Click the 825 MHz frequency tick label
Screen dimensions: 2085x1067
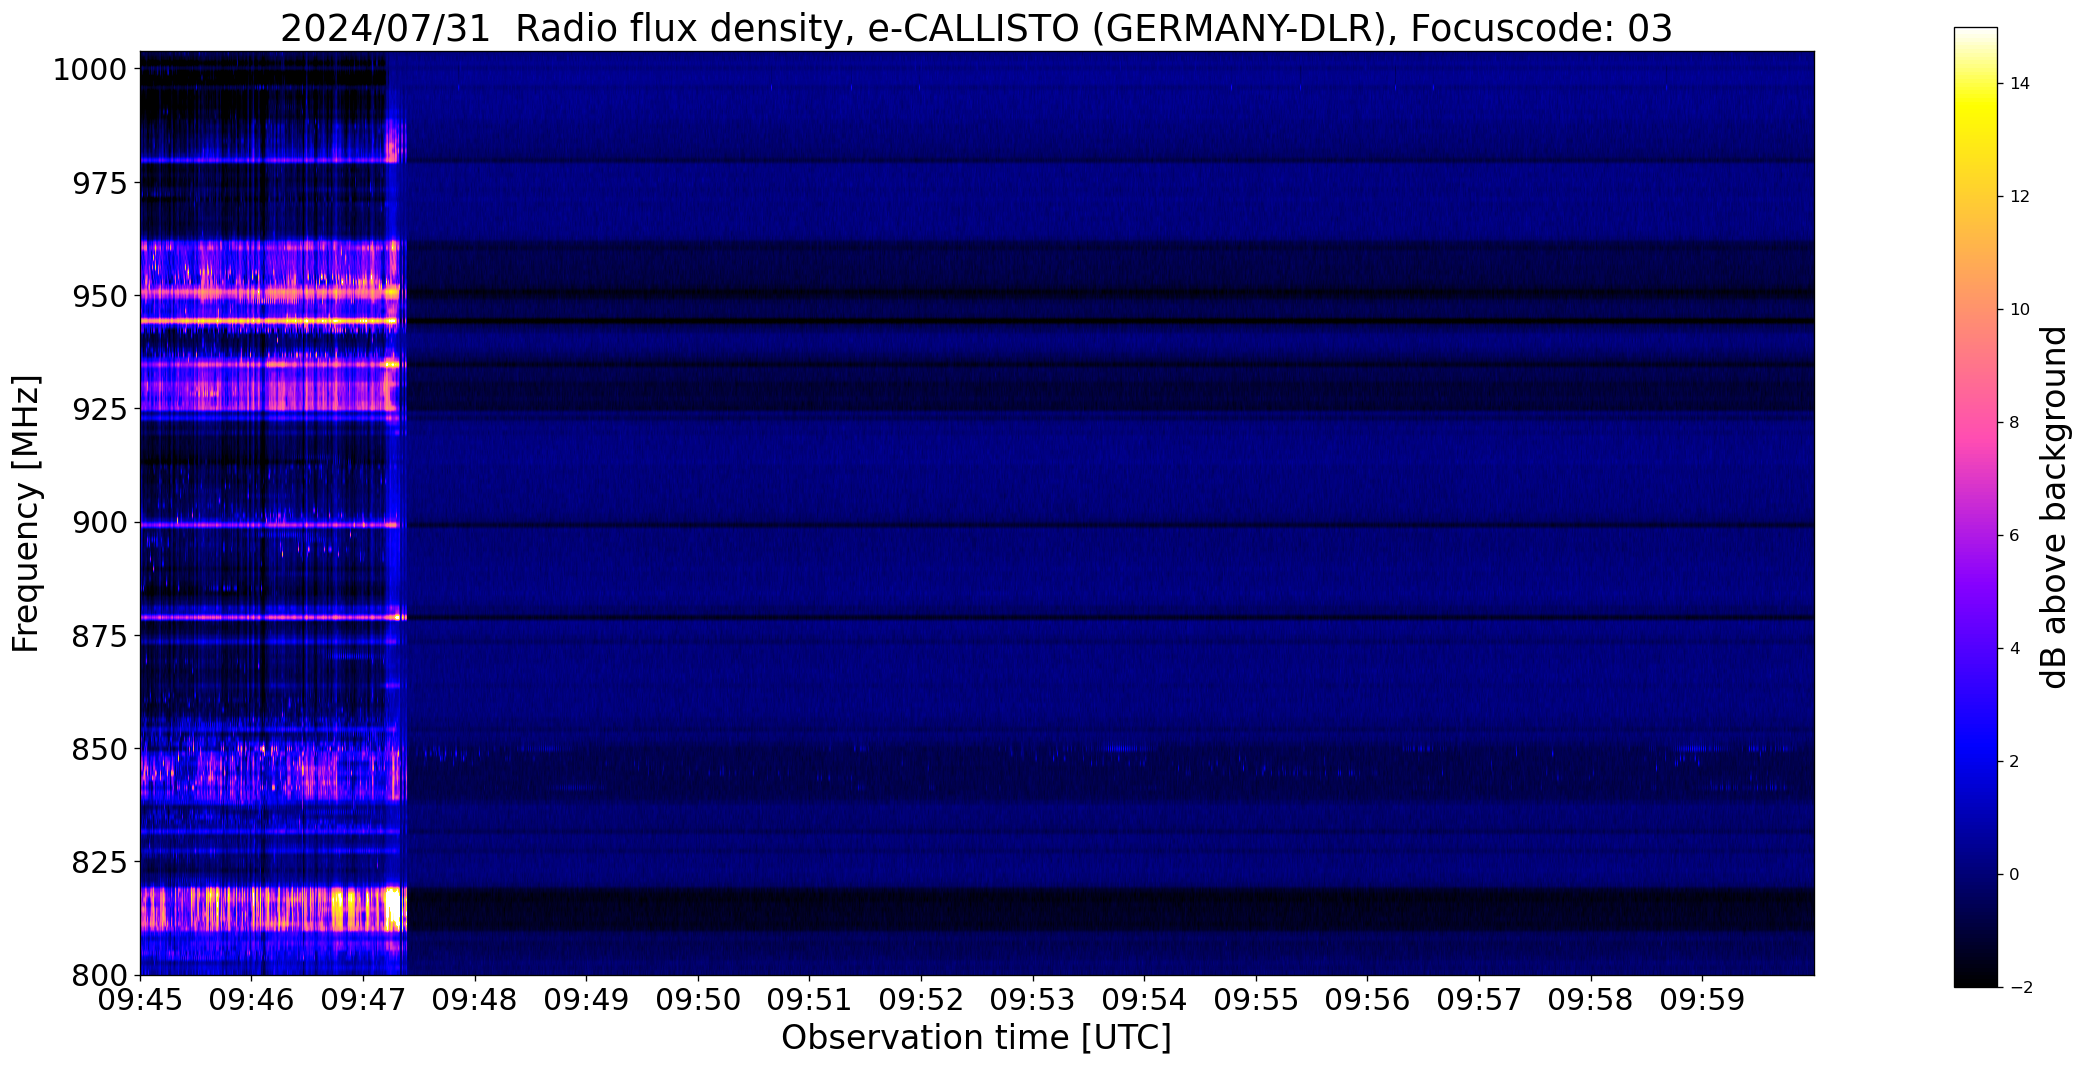[100, 861]
